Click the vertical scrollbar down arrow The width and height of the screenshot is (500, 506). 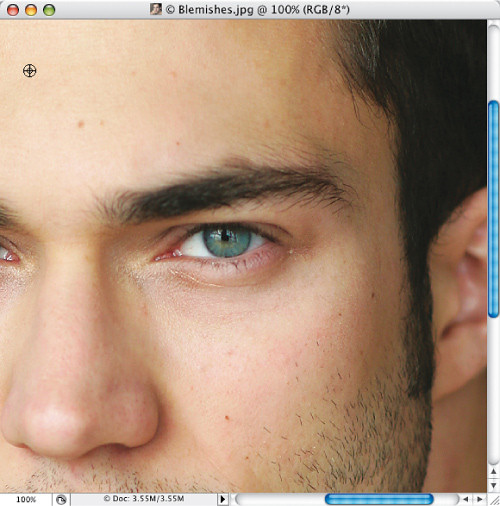coord(493,485)
